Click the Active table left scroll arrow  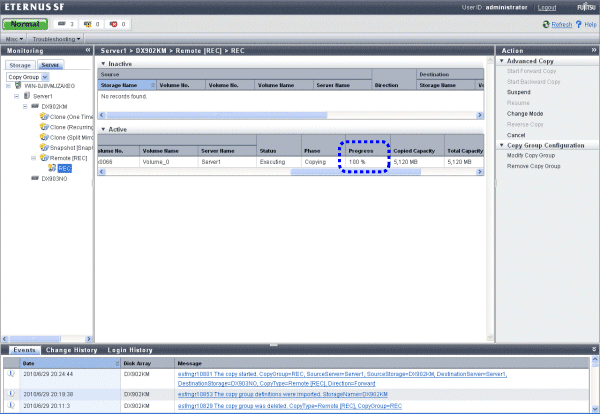point(102,172)
